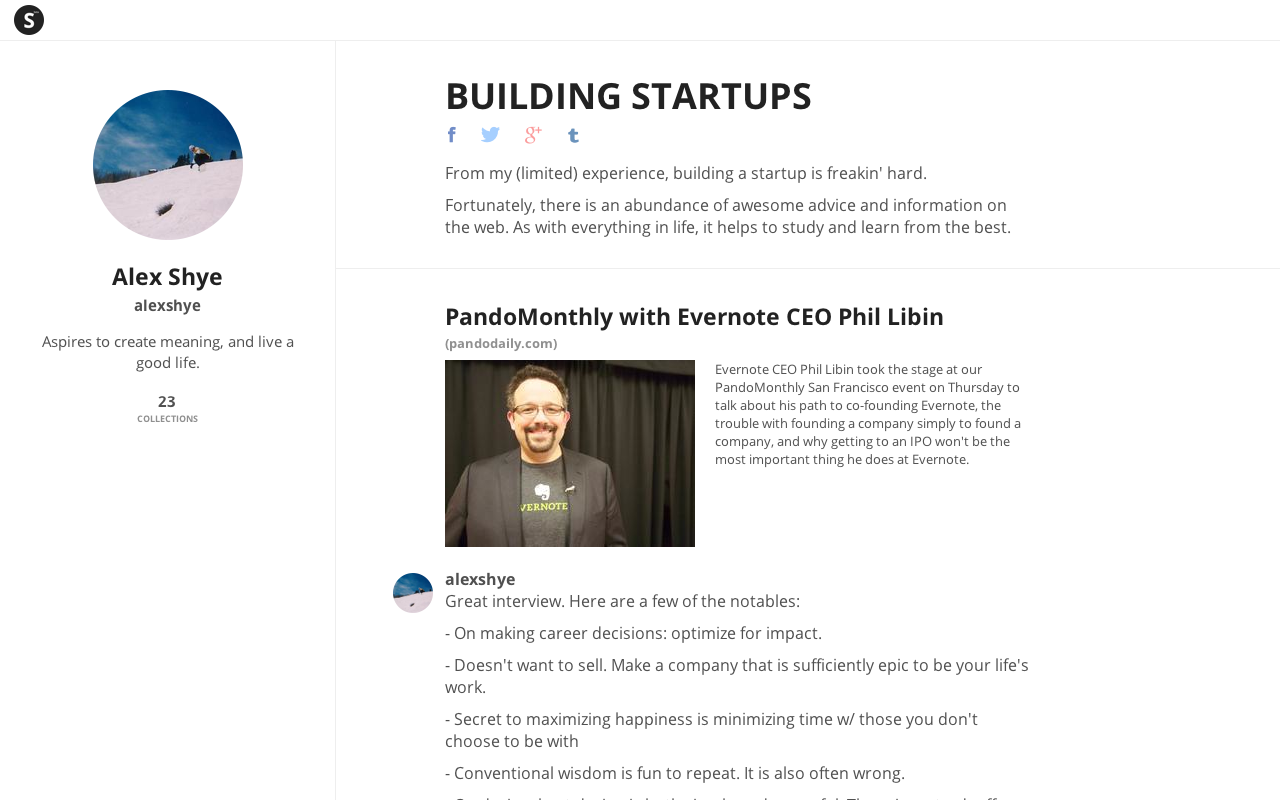
Task: Click the comment line about optimizing for impact
Action: 633,633
